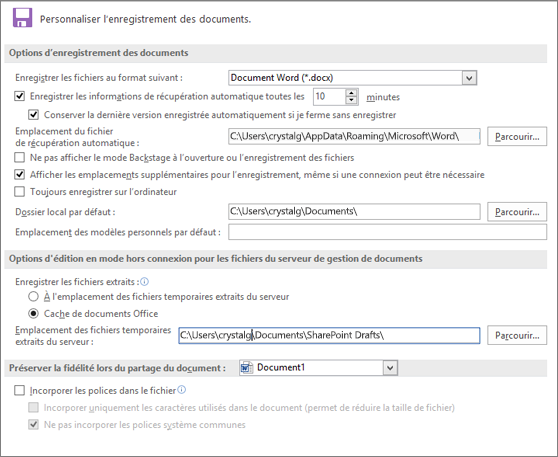Click Préserver la fidélité lors du partage label

coord(117,368)
